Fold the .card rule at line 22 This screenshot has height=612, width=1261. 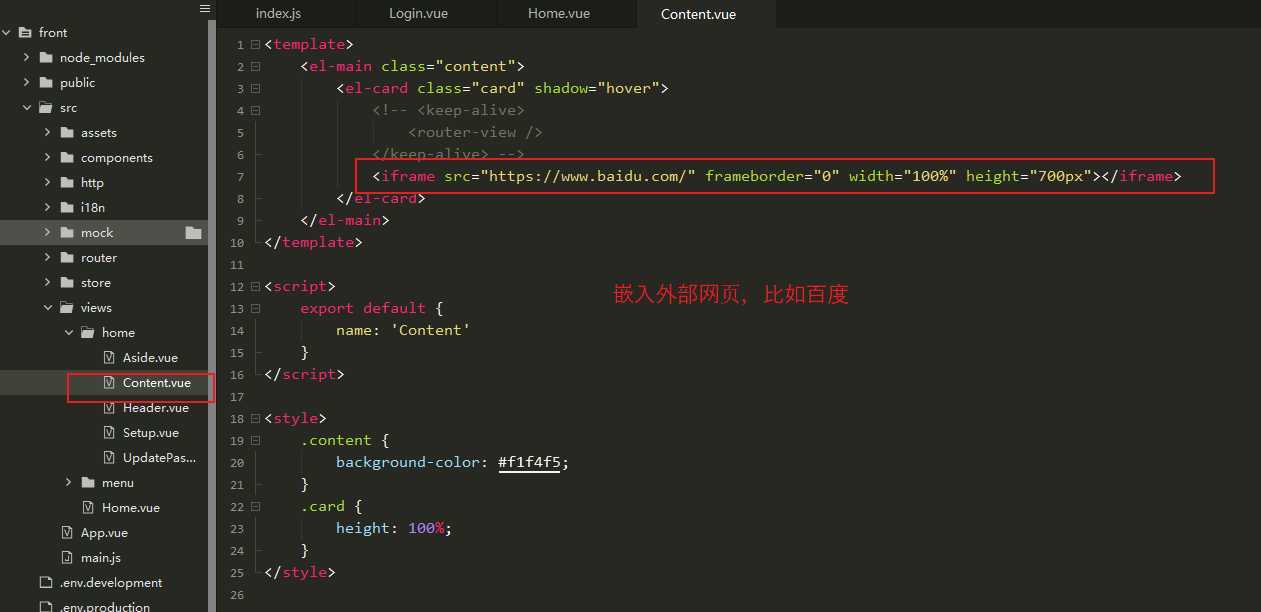255,507
